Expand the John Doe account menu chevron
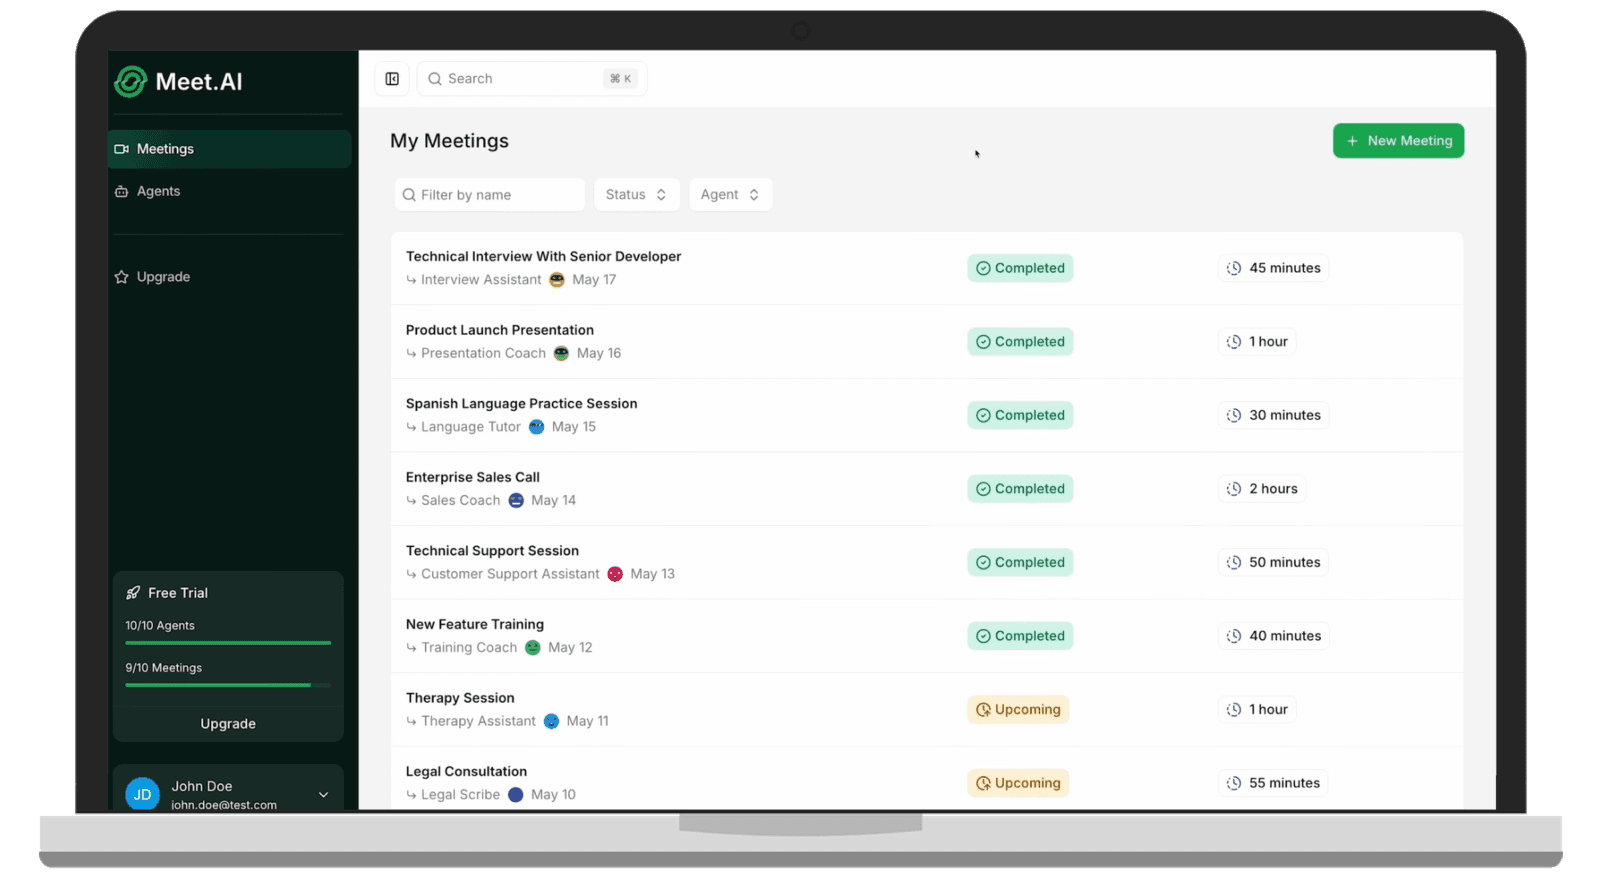 coord(323,795)
